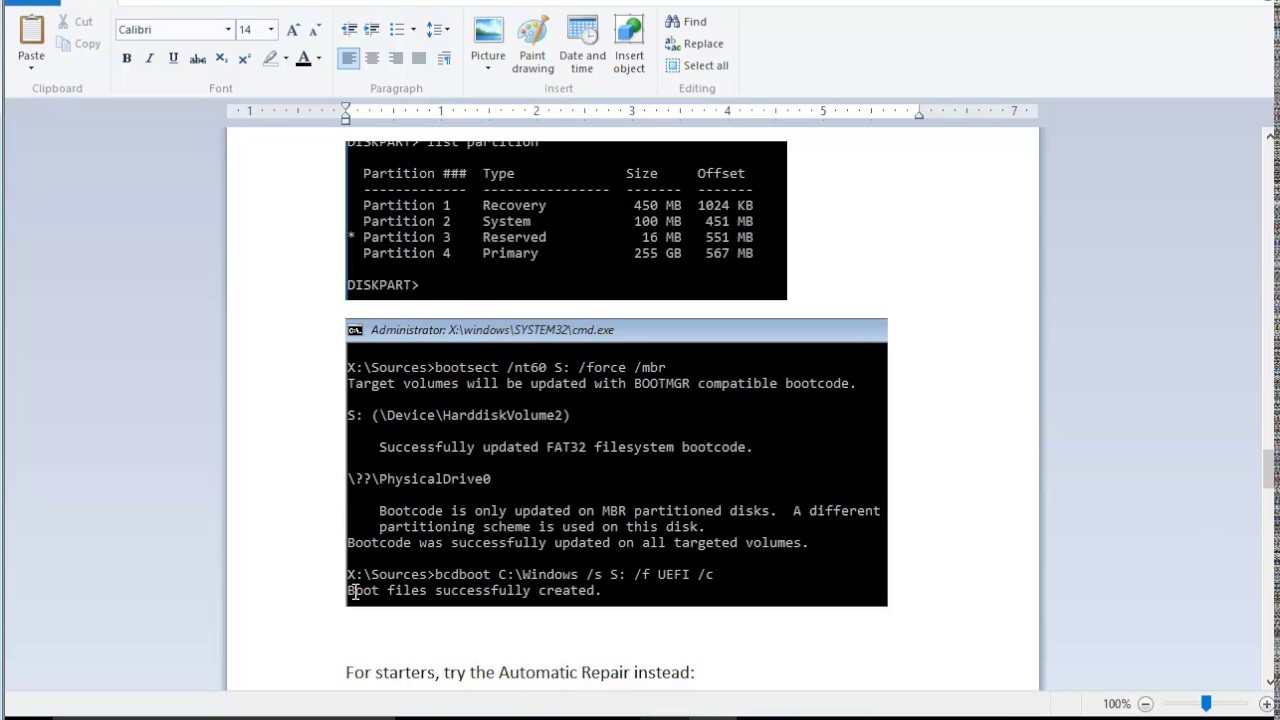Viewport: 1280px width, 720px height.
Task: Click the Replace button
Action: coord(694,44)
